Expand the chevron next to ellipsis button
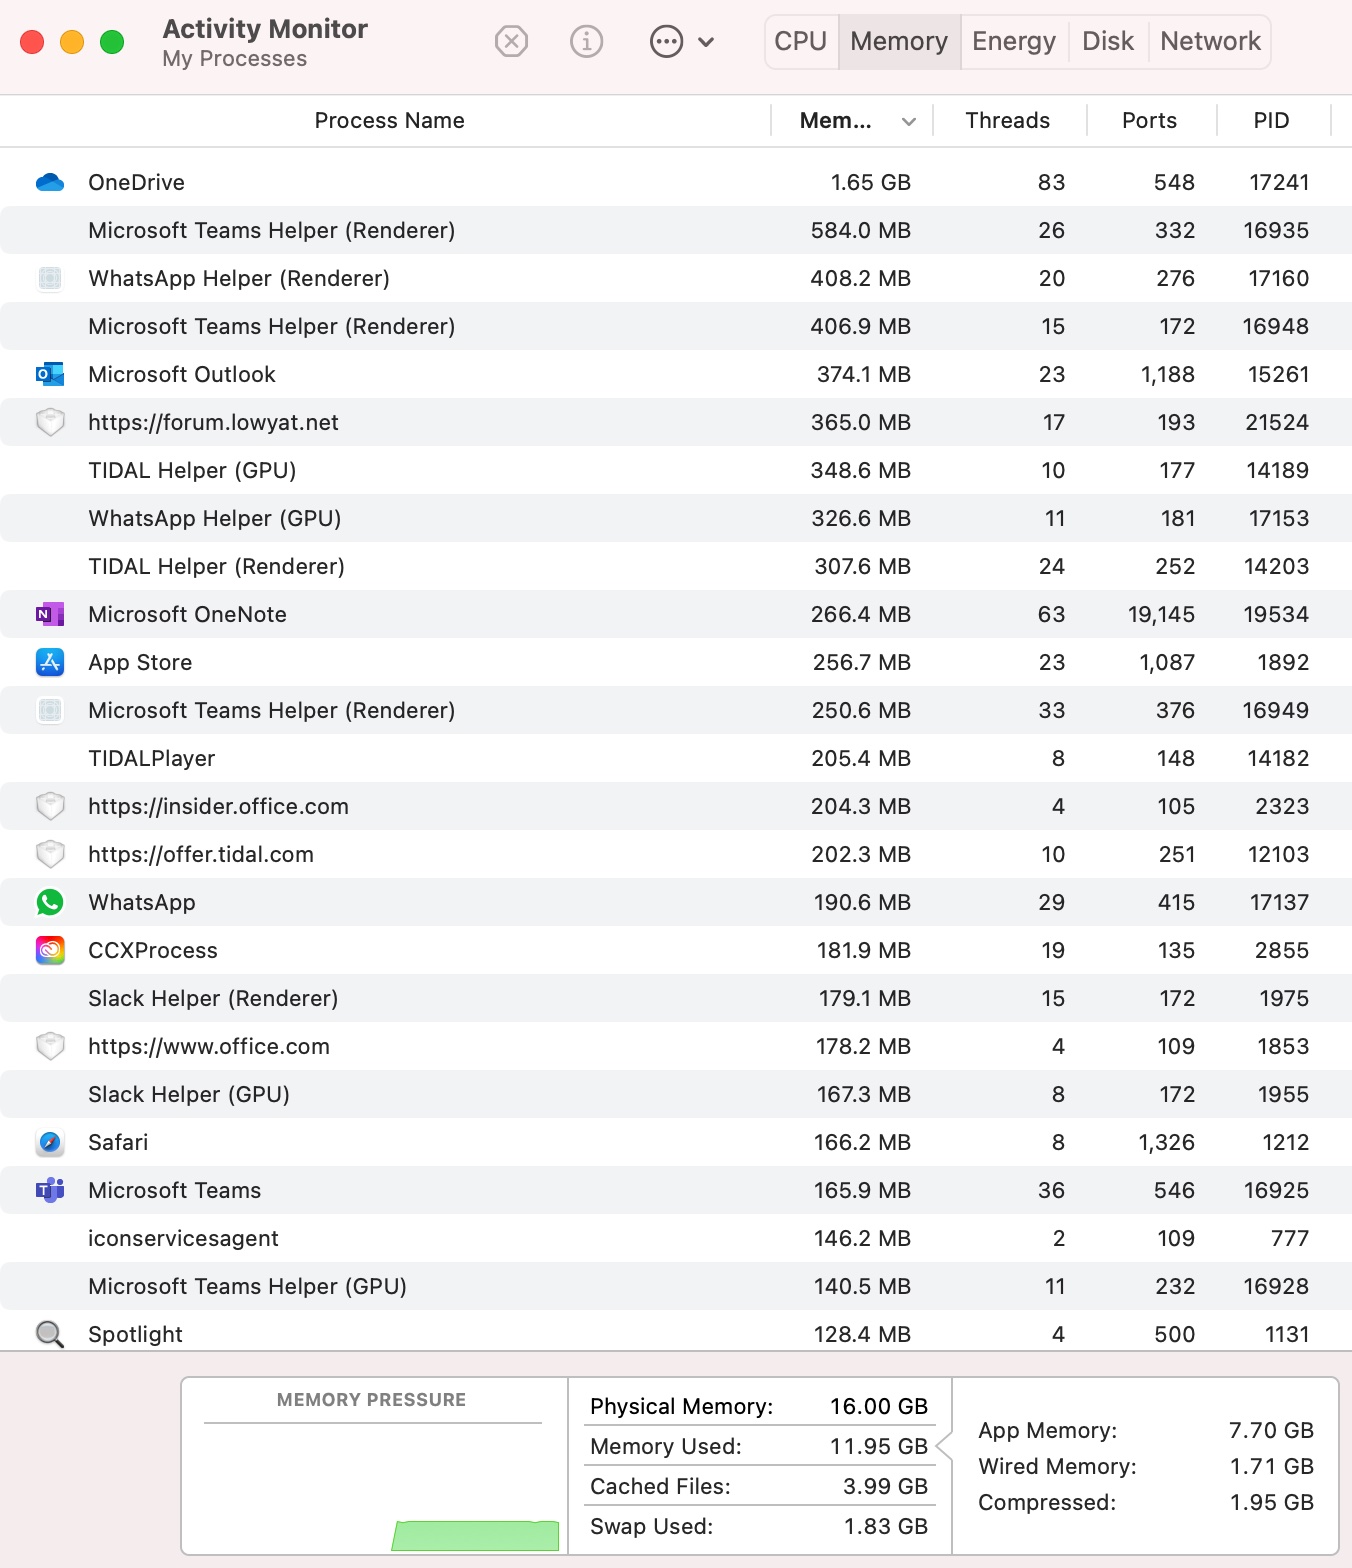This screenshot has height=1568, width=1352. (x=706, y=42)
